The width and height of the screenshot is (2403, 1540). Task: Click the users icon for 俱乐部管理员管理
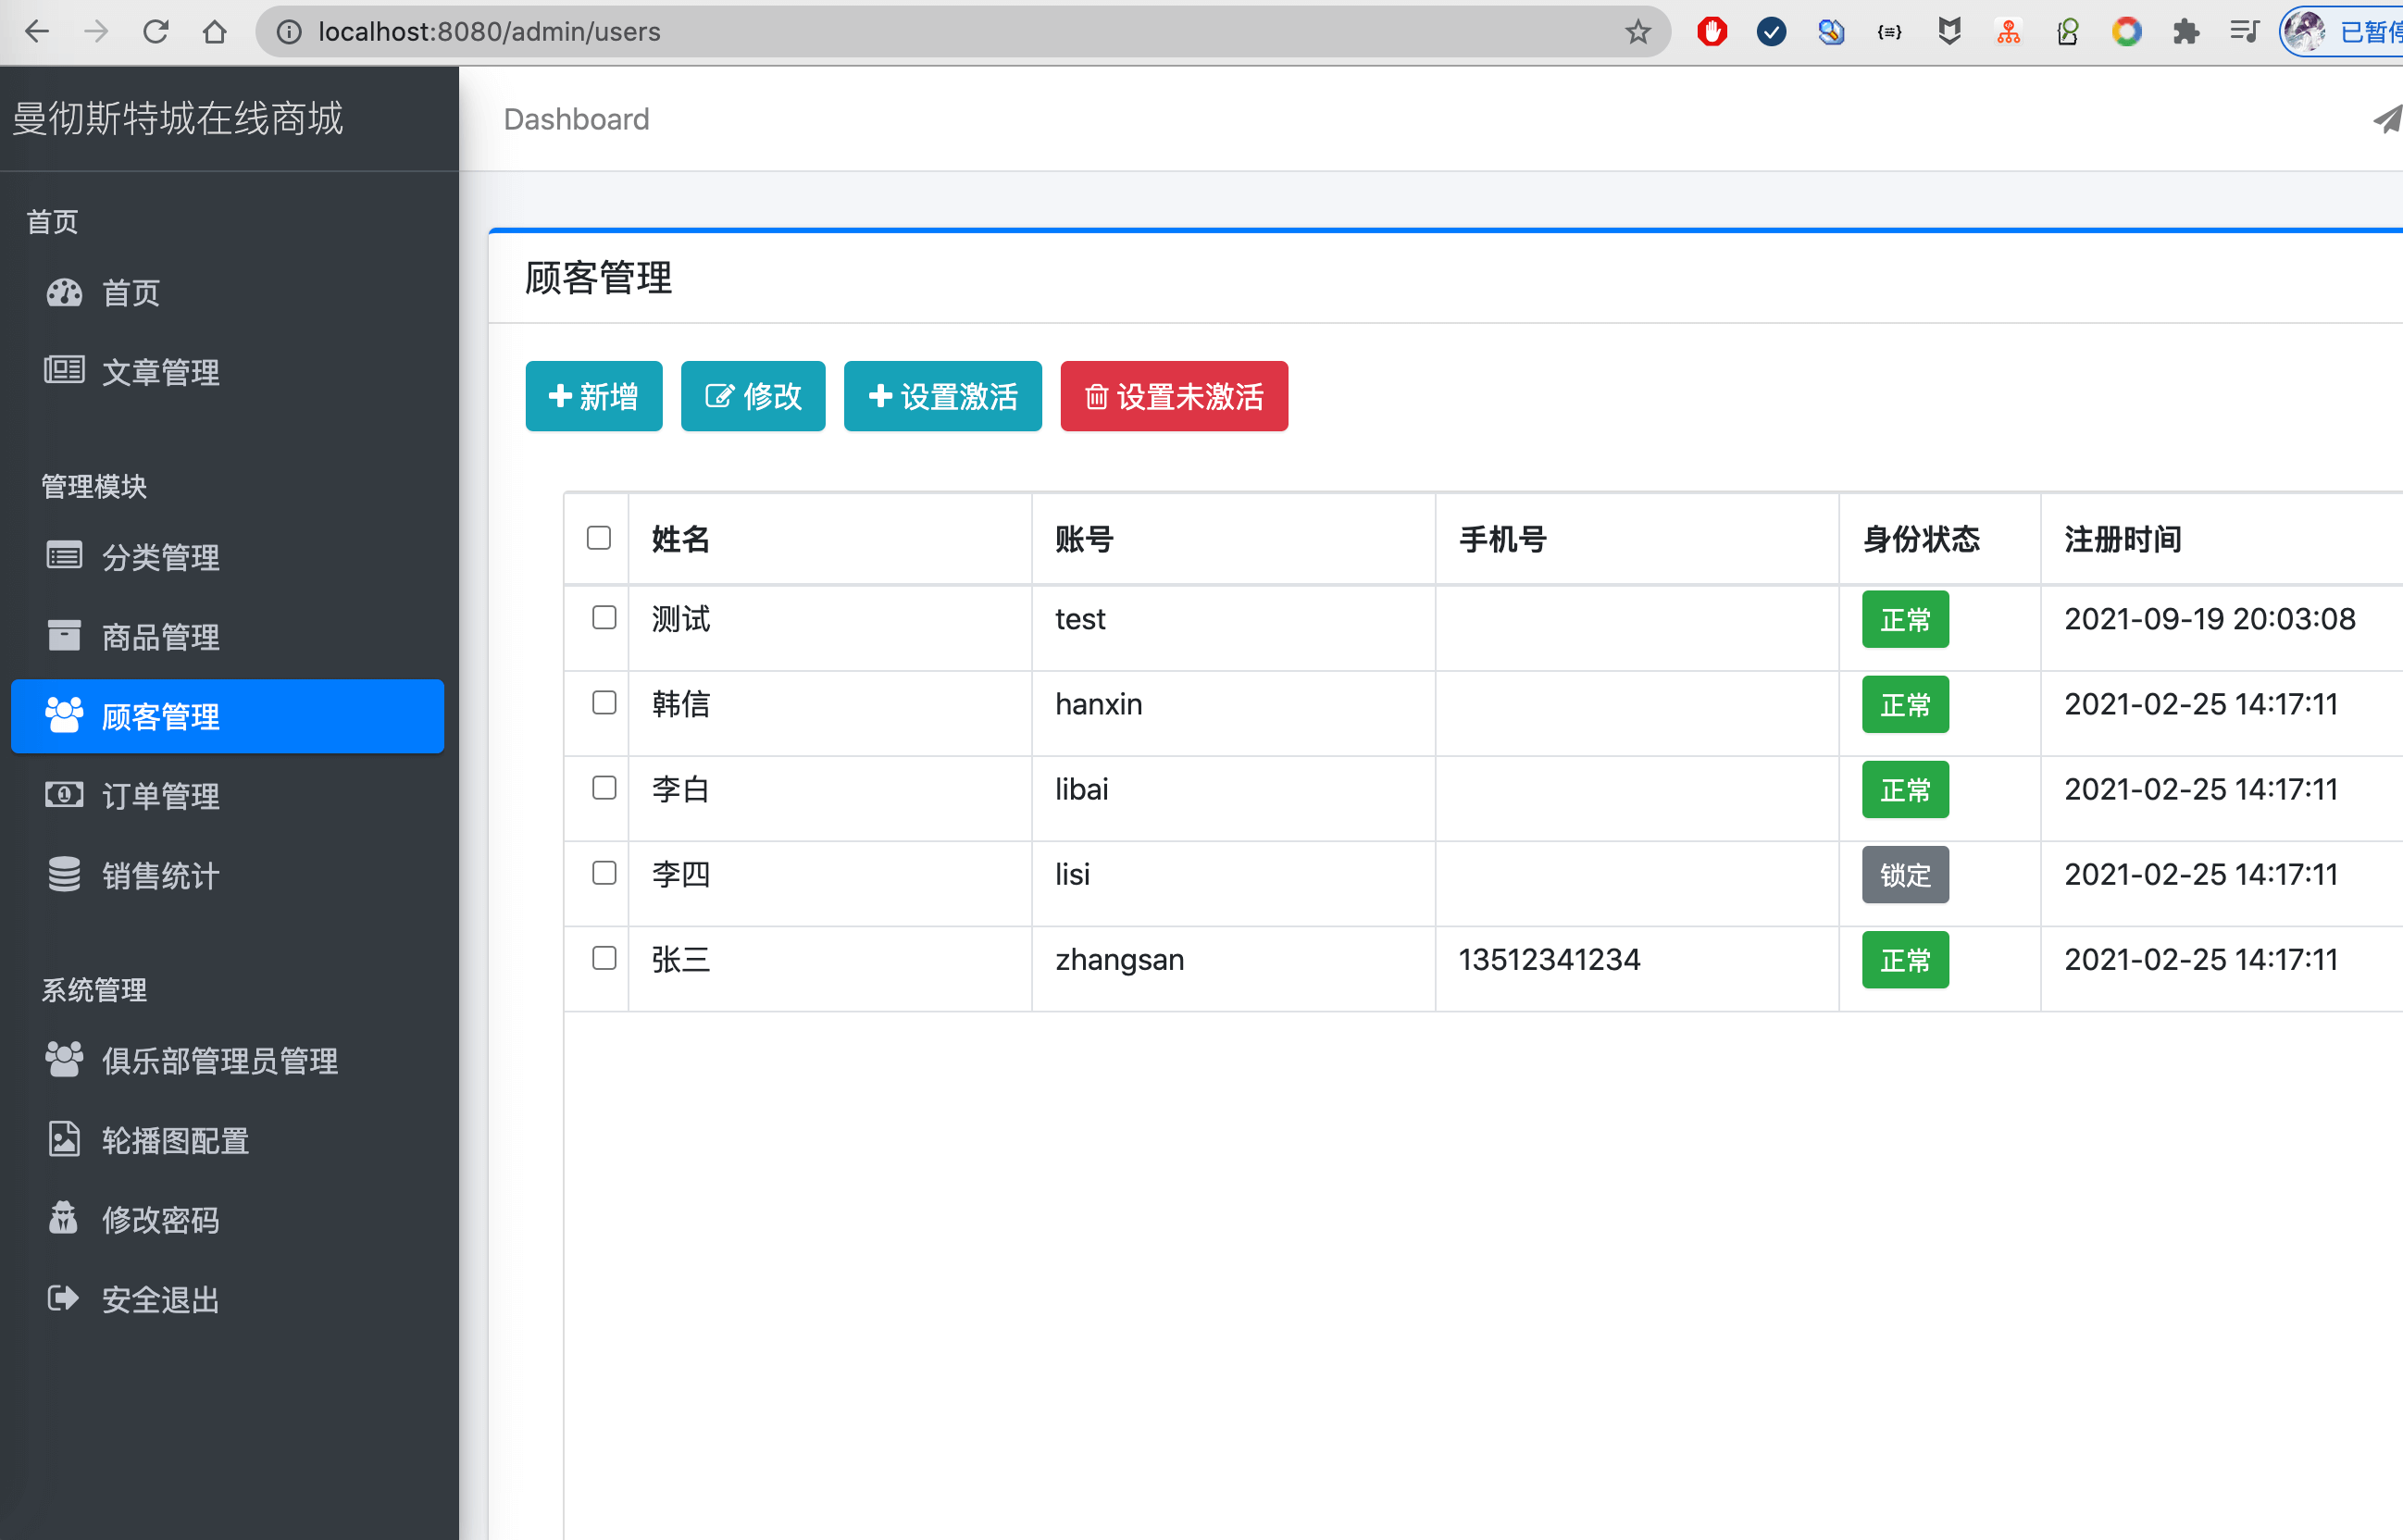click(64, 1059)
